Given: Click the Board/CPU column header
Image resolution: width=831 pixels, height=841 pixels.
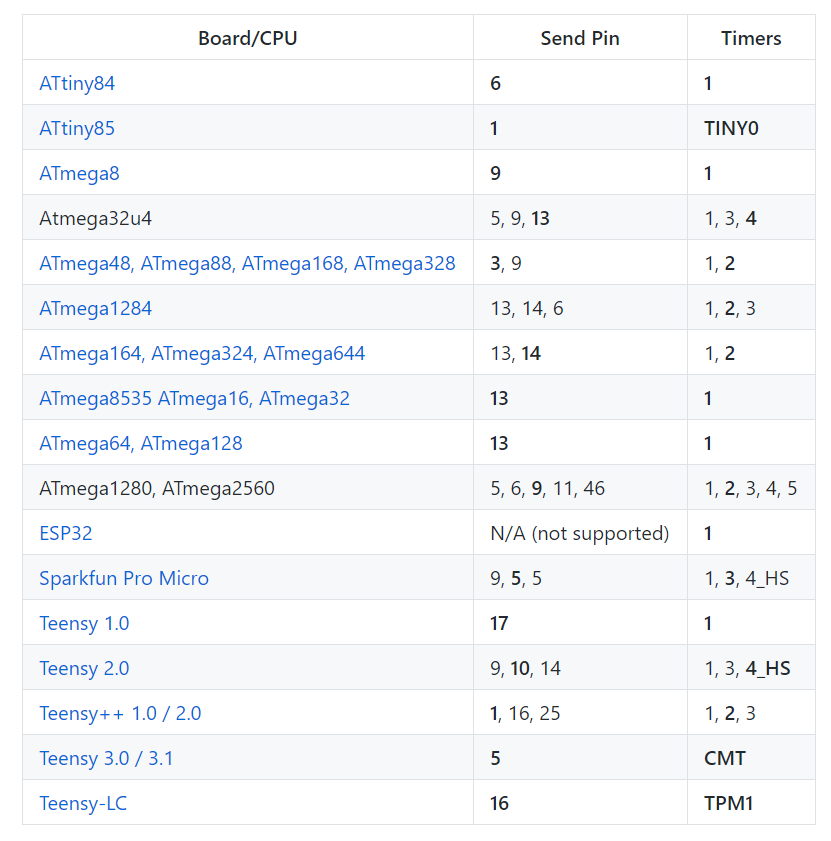Looking at the screenshot, I should 248,39.
